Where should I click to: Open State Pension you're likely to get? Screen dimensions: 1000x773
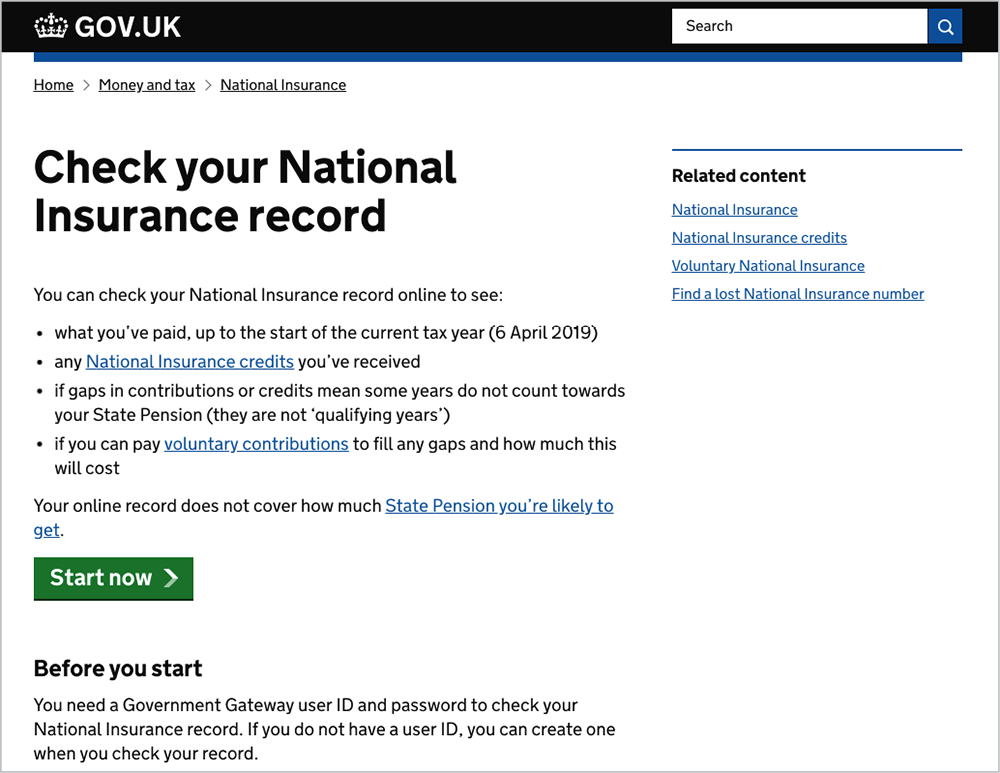click(499, 506)
